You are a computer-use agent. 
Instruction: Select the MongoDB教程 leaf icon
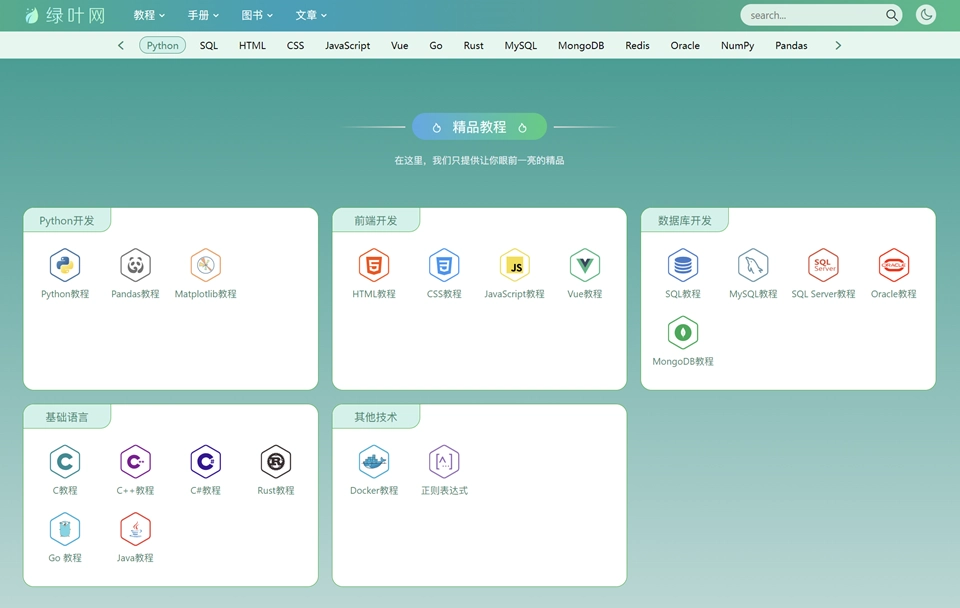click(681, 330)
